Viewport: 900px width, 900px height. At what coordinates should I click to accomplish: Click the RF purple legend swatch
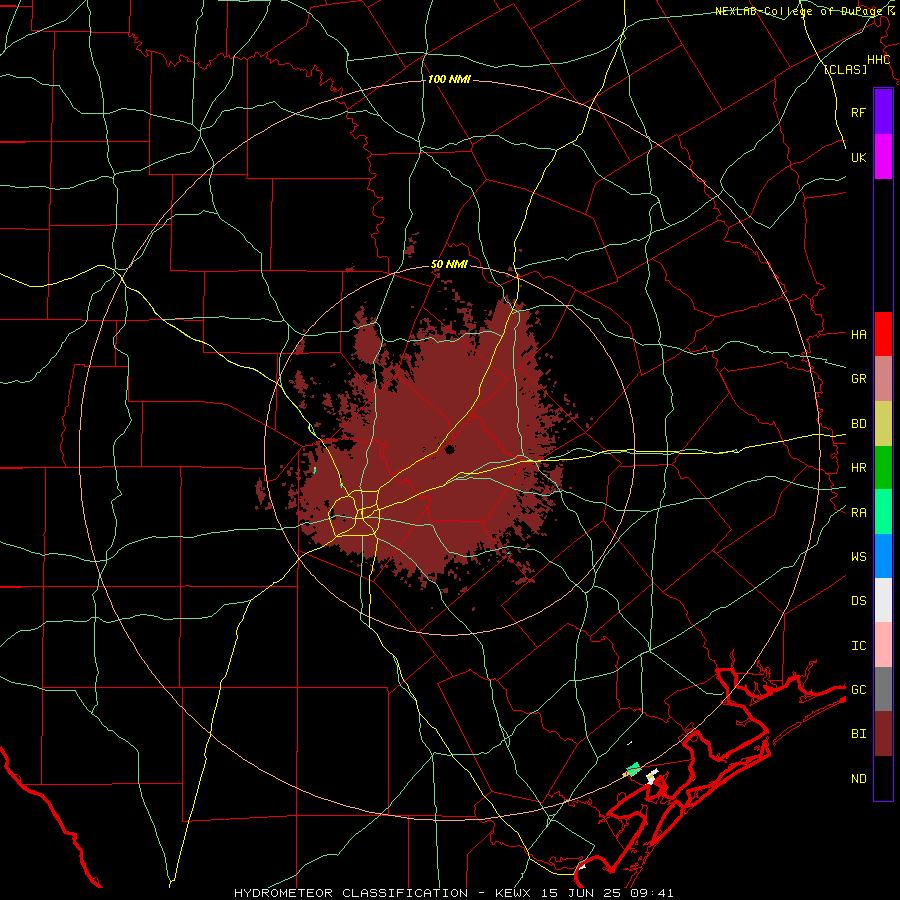[883, 112]
